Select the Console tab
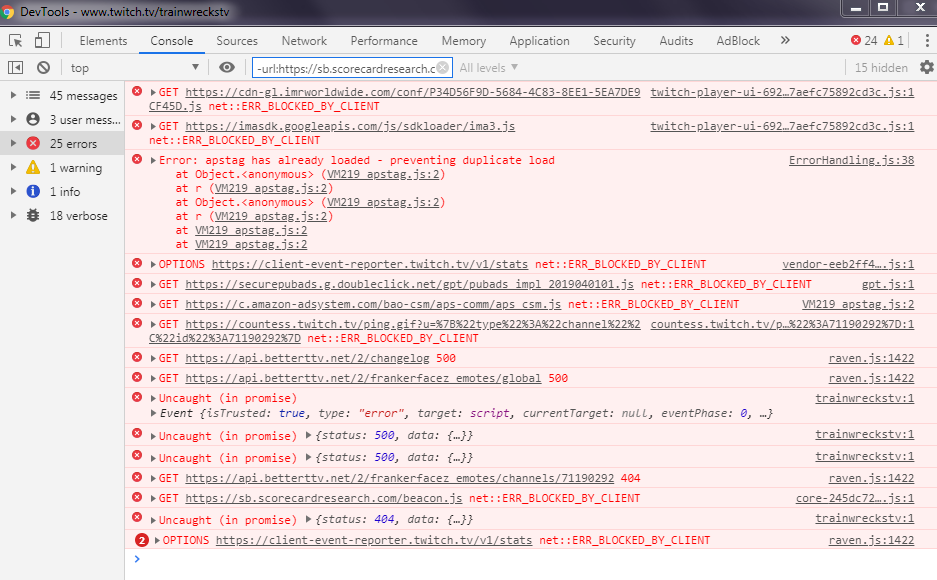This screenshot has height=580, width=937. (x=172, y=41)
